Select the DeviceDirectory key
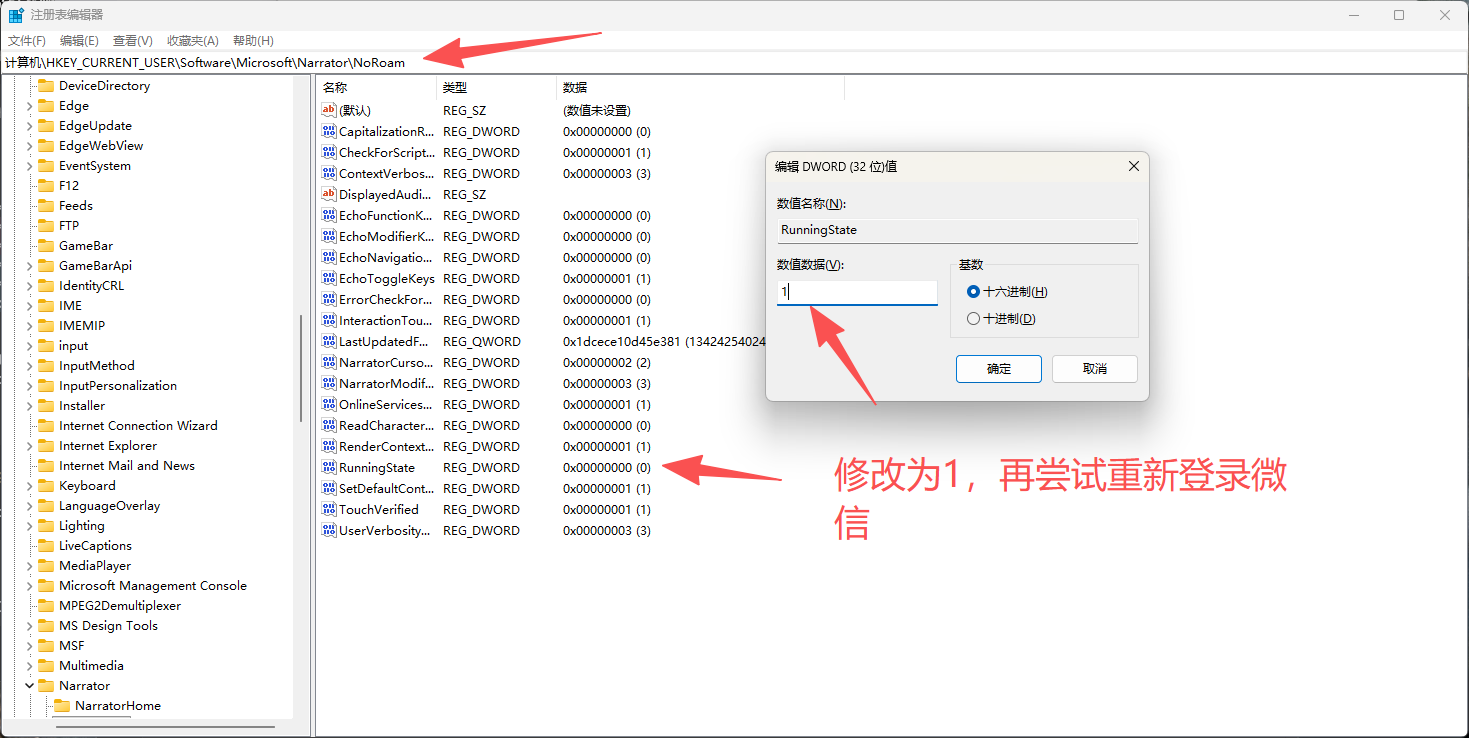The image size is (1469, 738). [104, 85]
